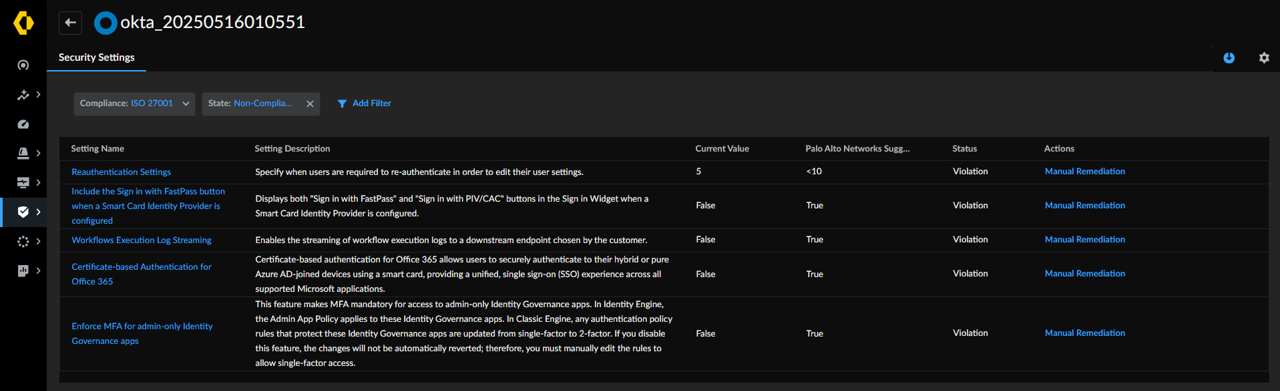The image size is (1280, 391).
Task: Click the description starting 'Enables the streaming'
Action: [x=451, y=240]
